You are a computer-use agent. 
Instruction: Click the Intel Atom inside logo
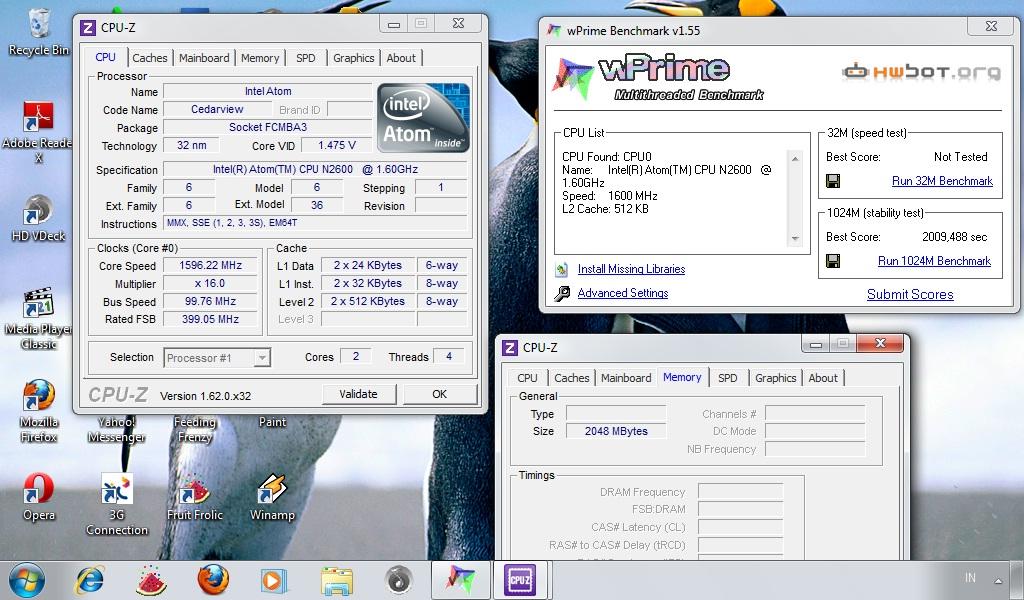click(423, 118)
